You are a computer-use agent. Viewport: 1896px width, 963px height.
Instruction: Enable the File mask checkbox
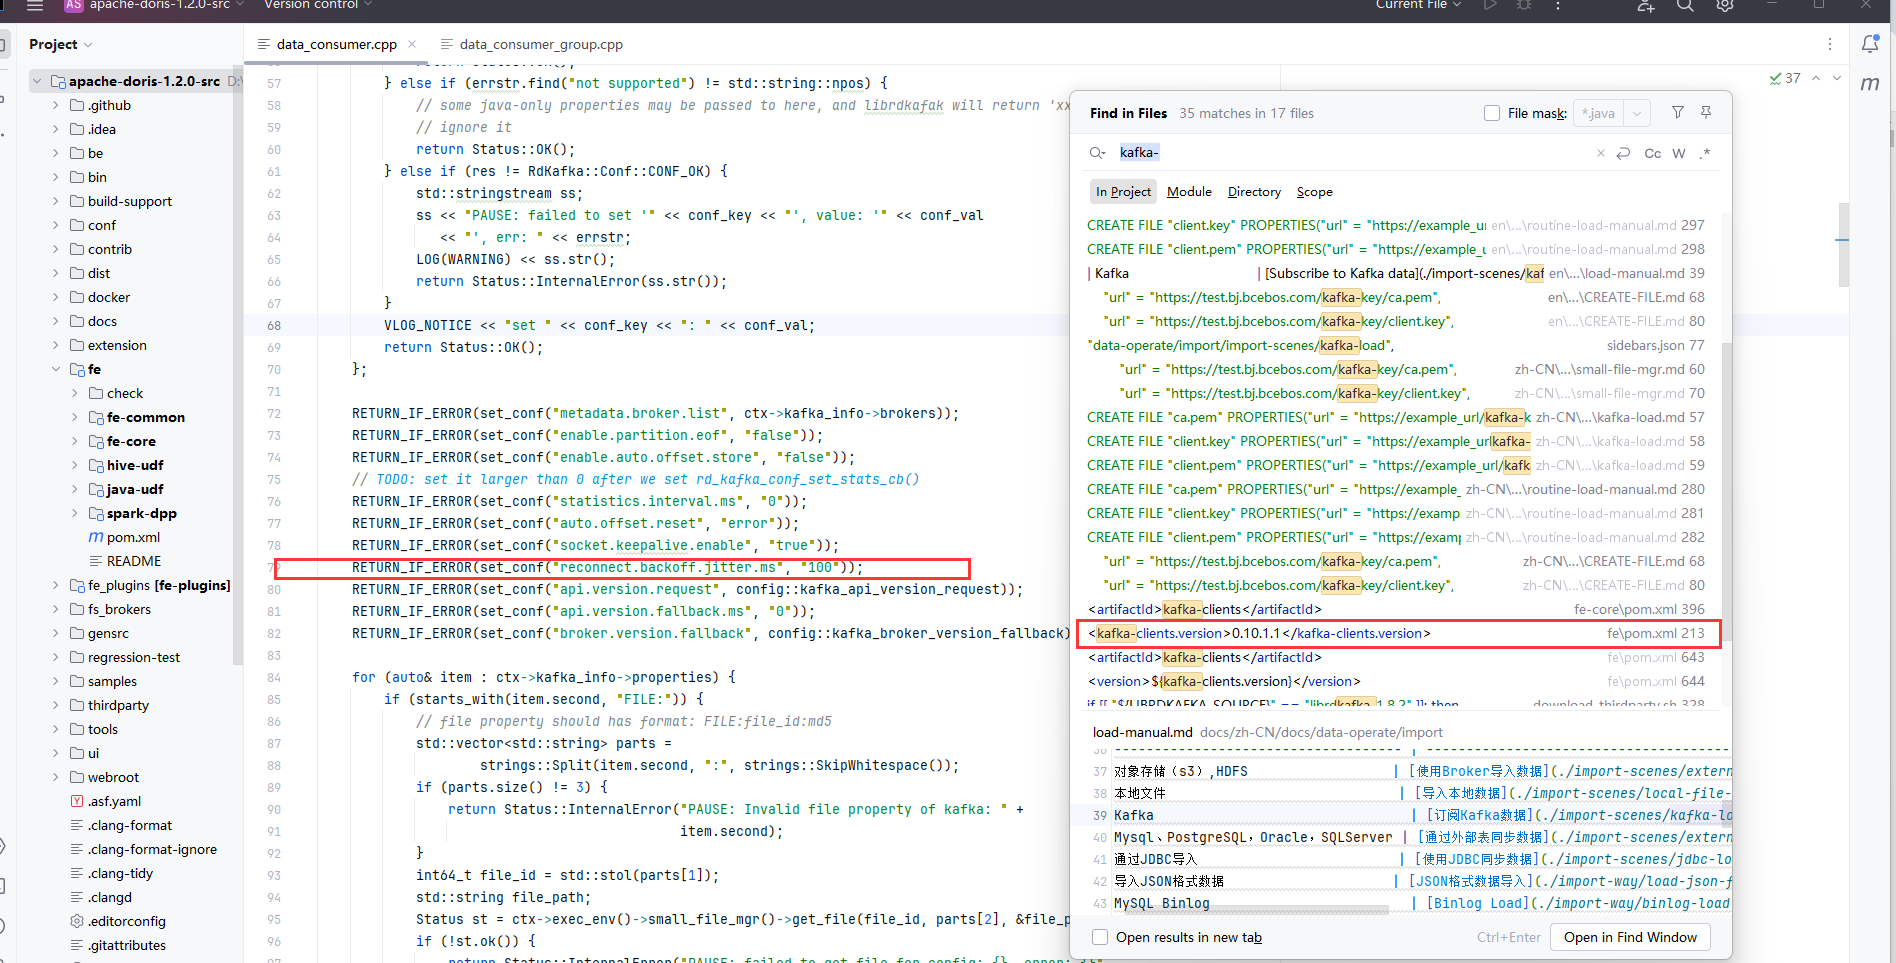click(x=1492, y=113)
